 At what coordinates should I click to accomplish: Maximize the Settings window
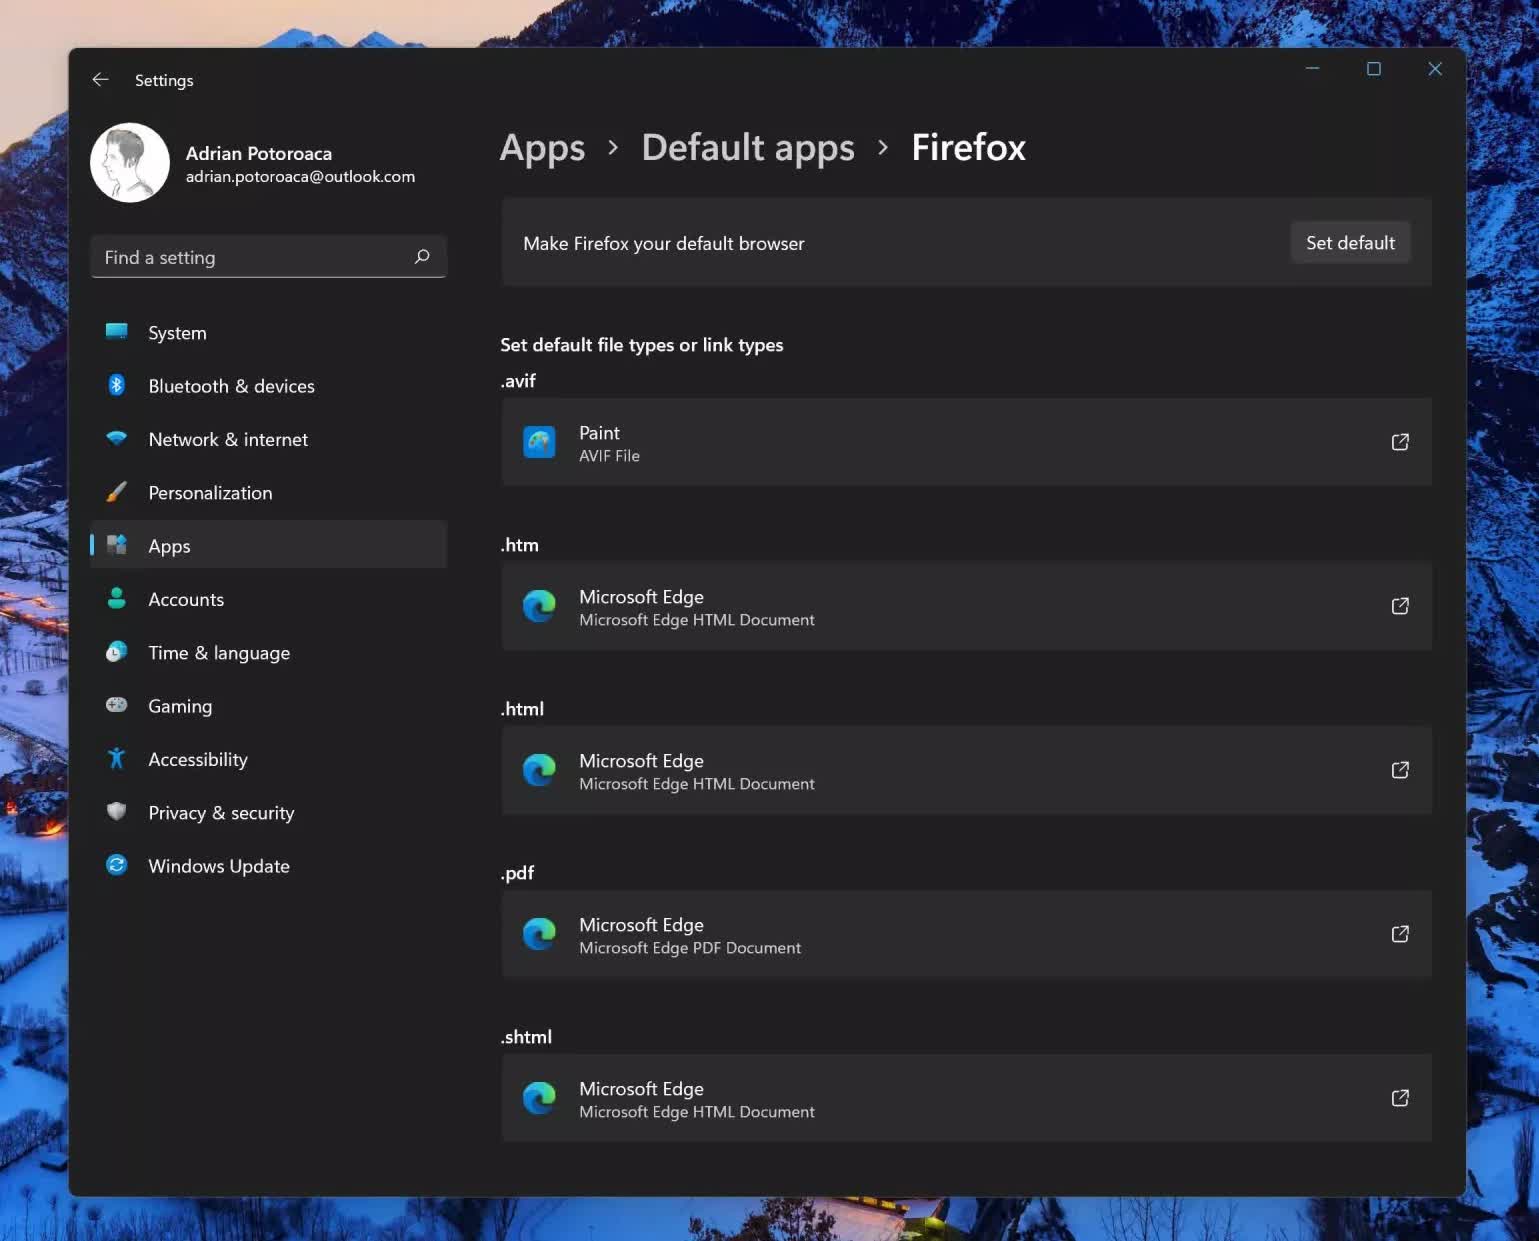(1374, 68)
